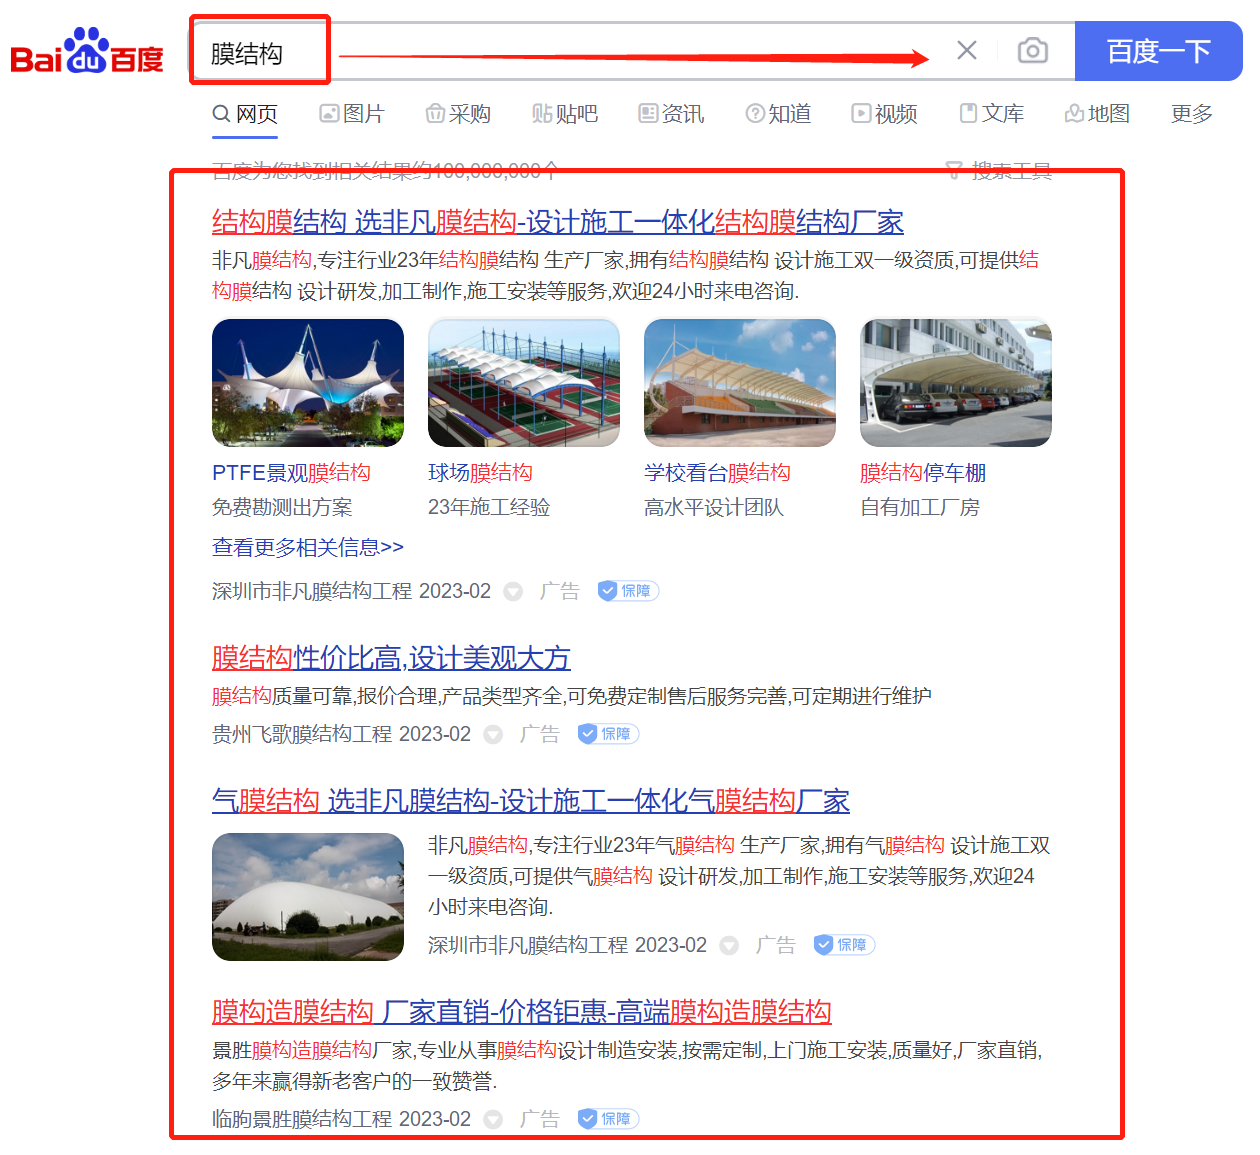Open result 膜构造膜结构 厂家直销
This screenshot has width=1260, height=1155.
(x=522, y=1012)
